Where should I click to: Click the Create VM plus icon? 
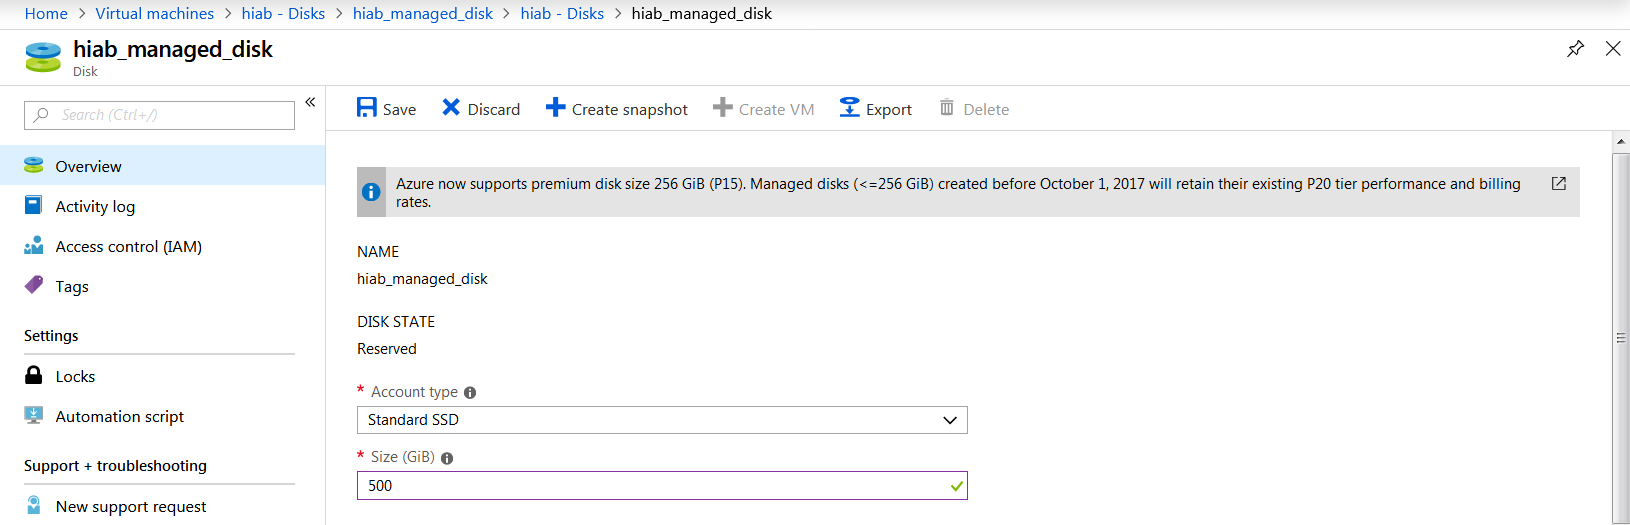pos(722,107)
